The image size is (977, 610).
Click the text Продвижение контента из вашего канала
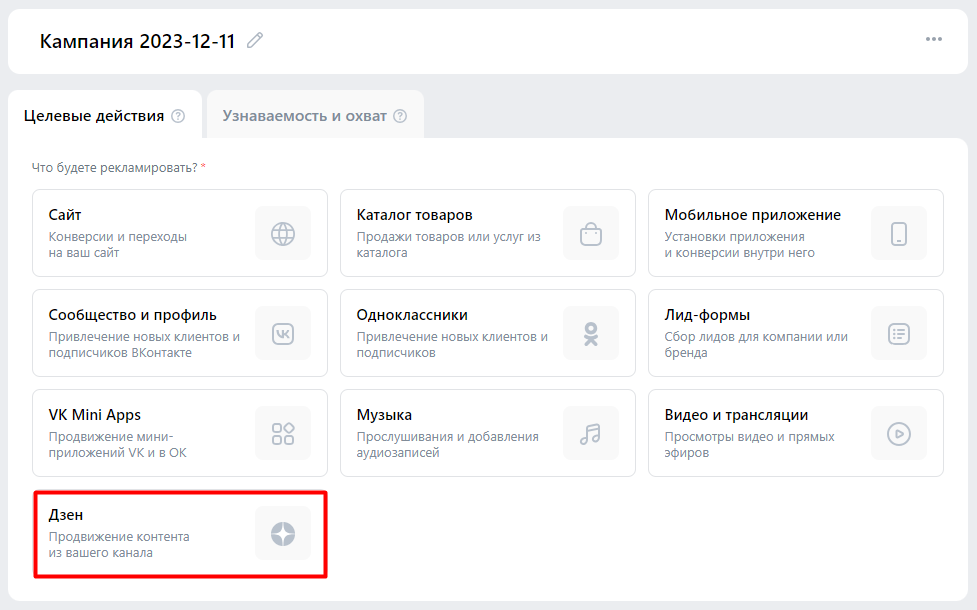tap(119, 545)
